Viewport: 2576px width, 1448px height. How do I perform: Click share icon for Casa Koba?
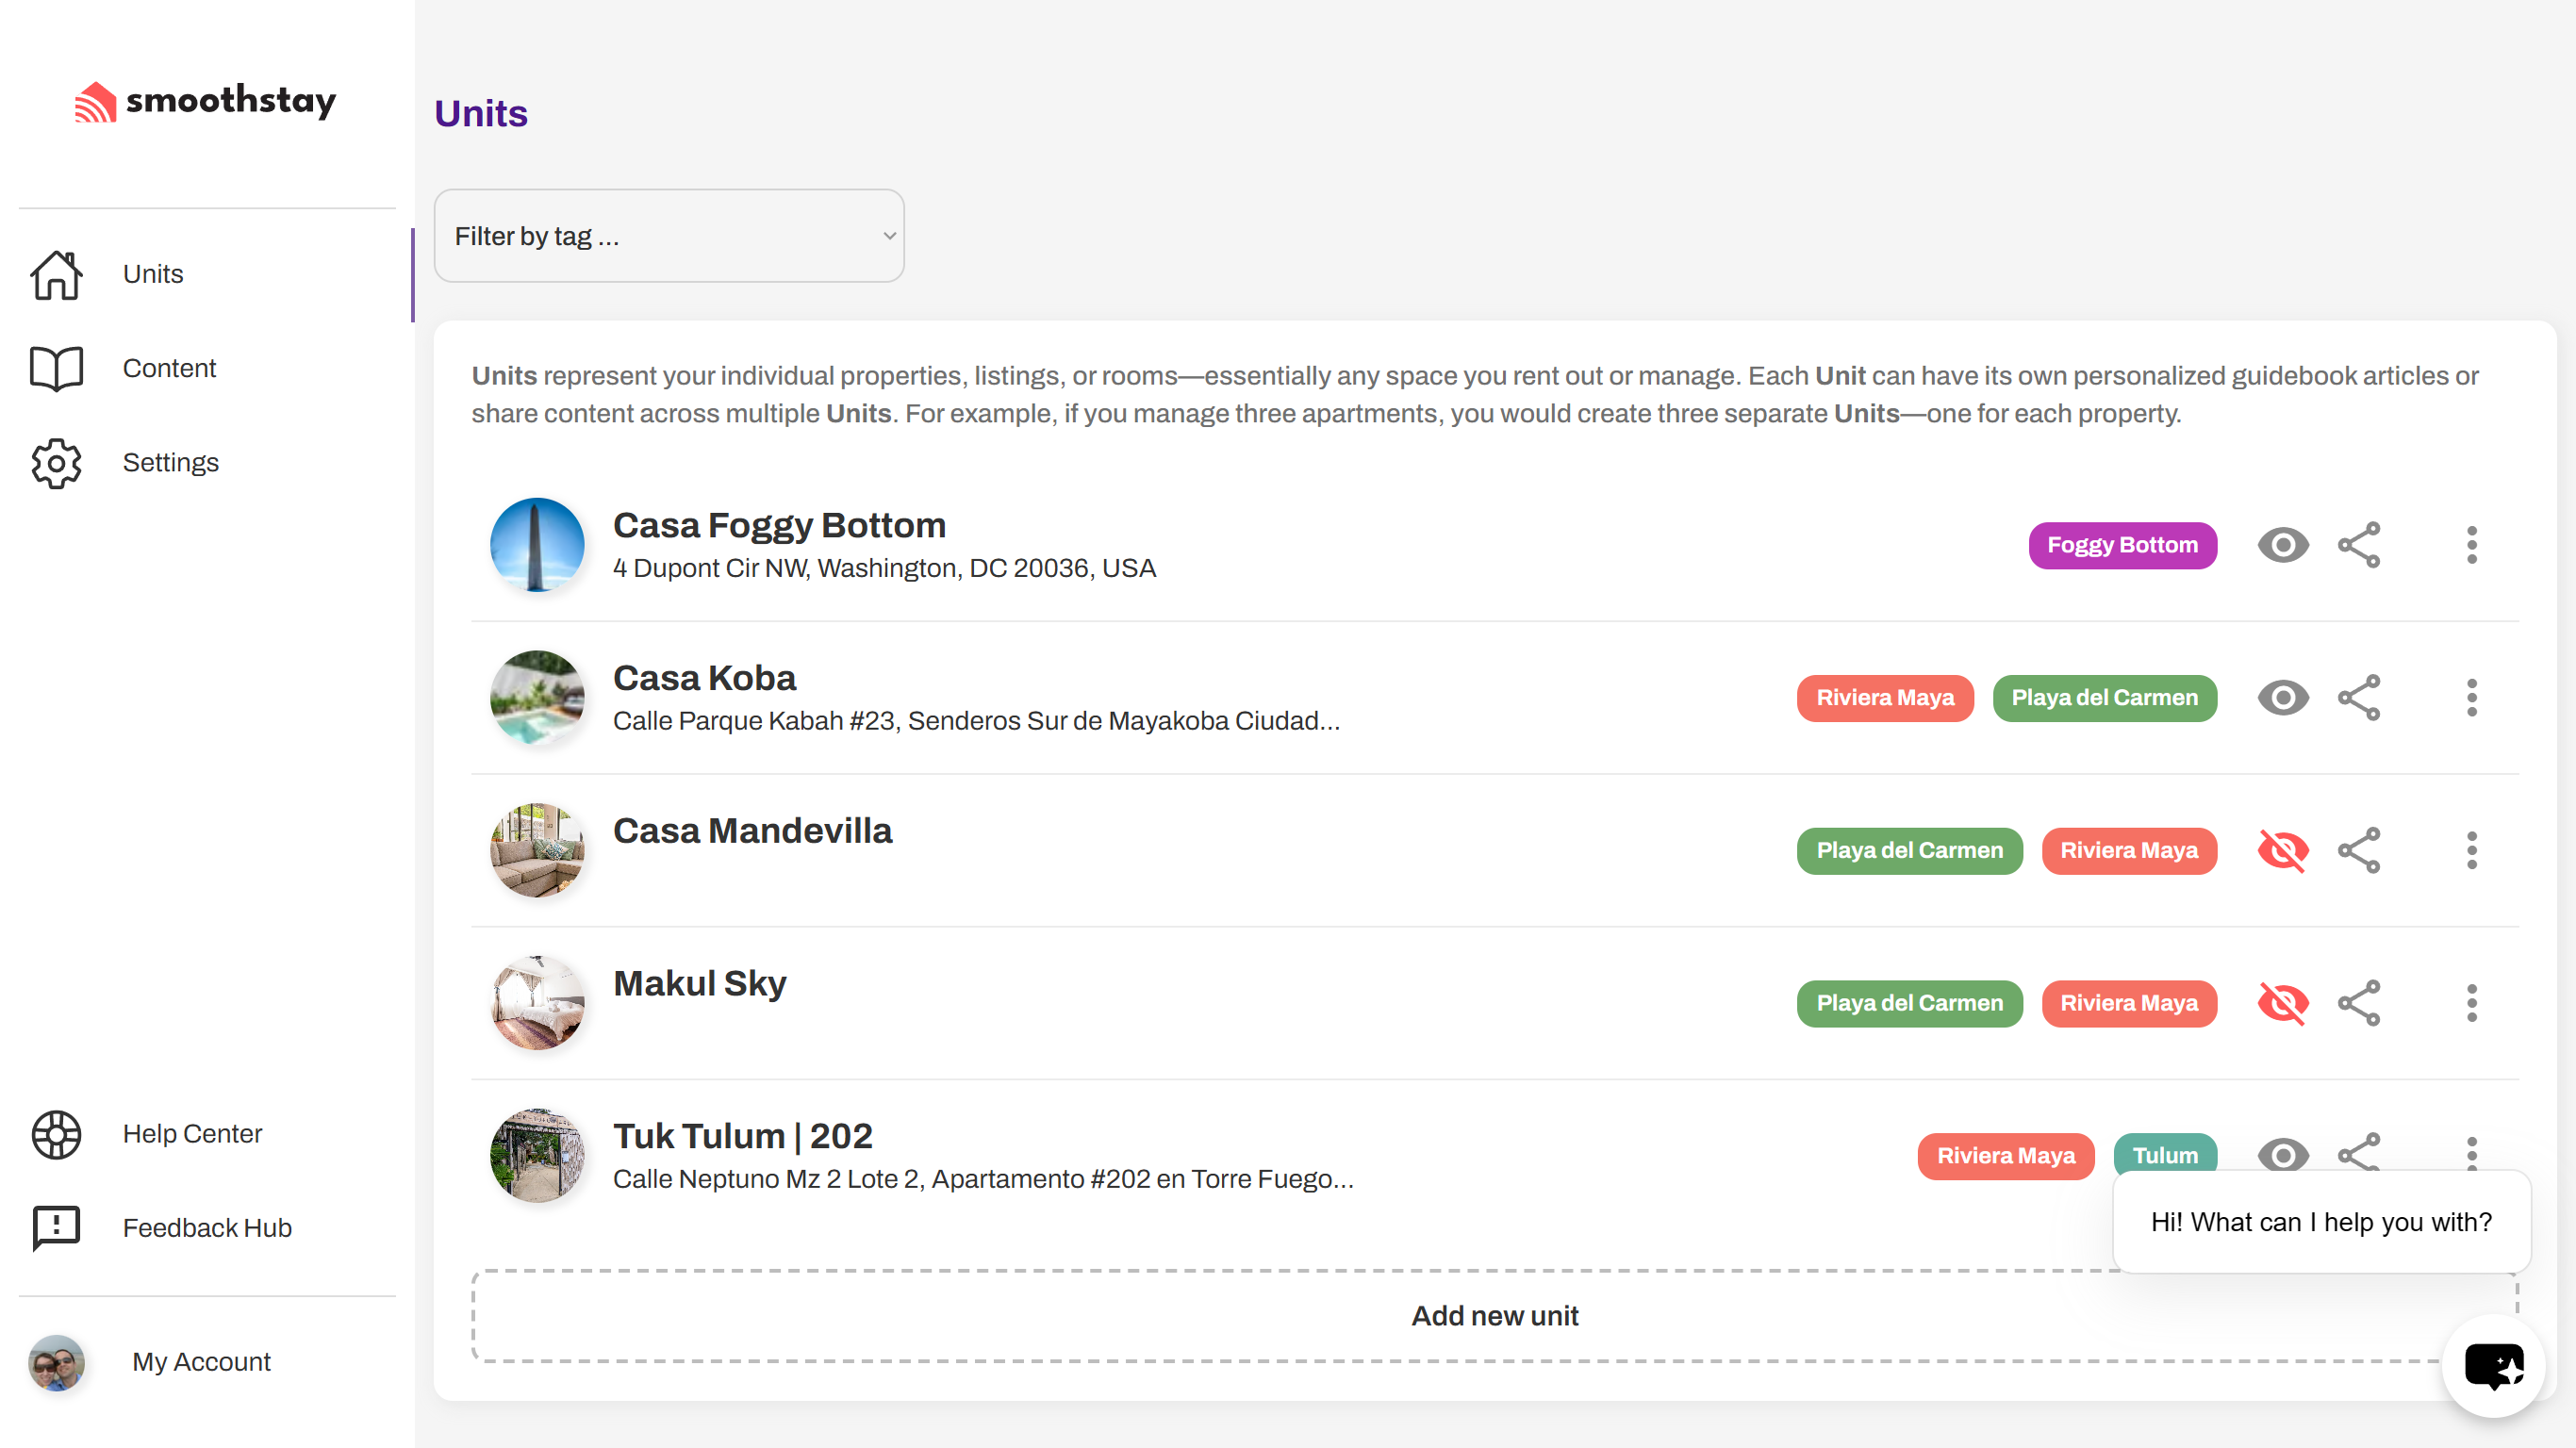(2359, 698)
